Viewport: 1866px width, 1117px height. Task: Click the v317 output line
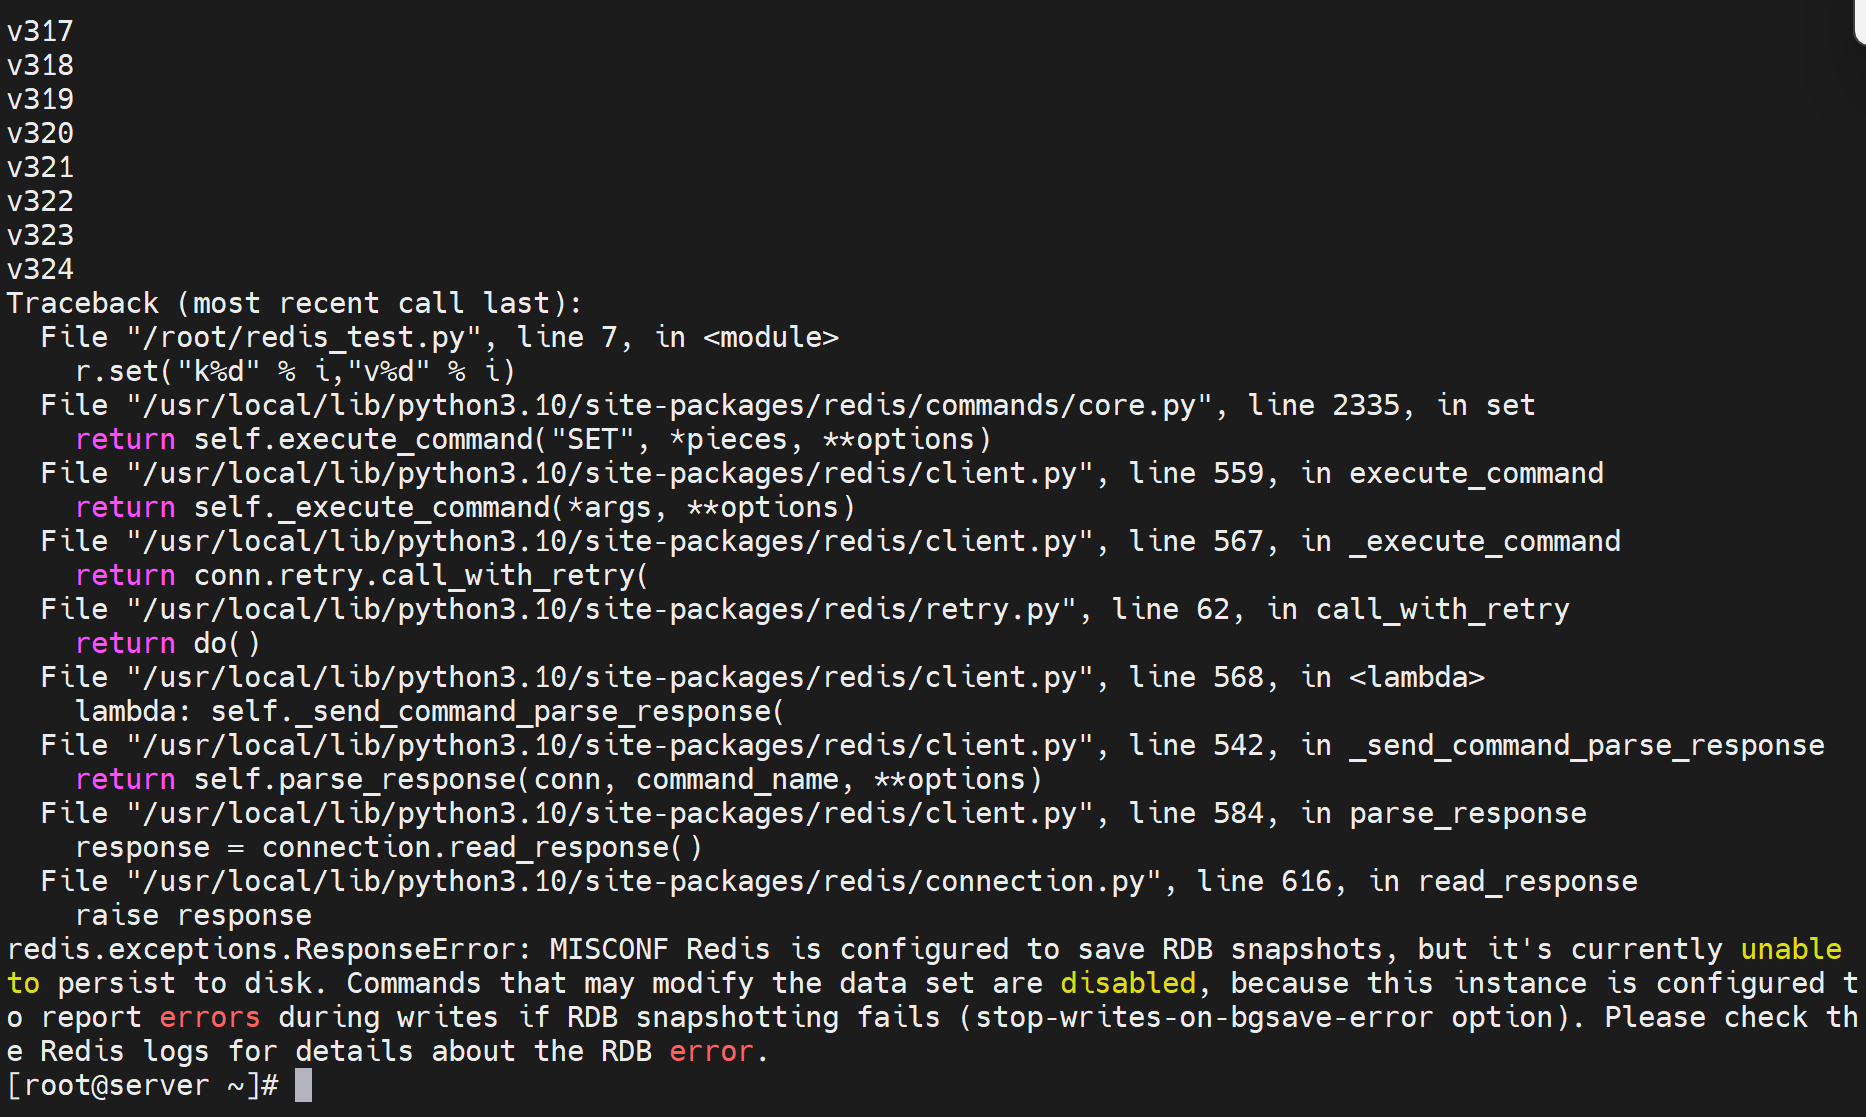coord(40,31)
